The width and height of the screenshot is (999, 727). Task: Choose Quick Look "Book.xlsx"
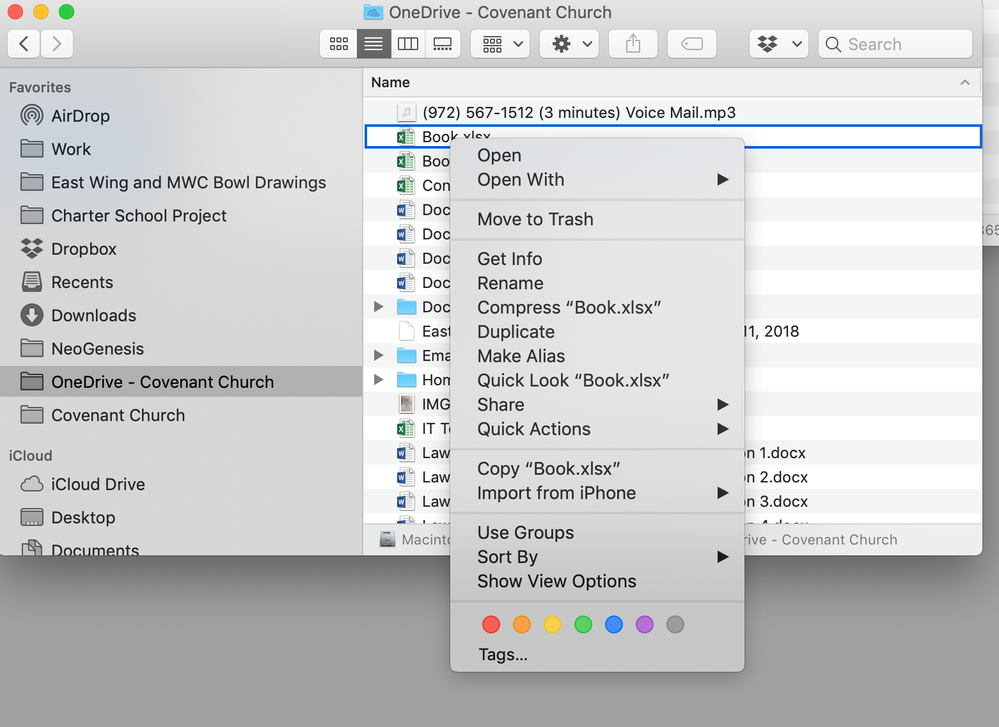click(x=597, y=380)
